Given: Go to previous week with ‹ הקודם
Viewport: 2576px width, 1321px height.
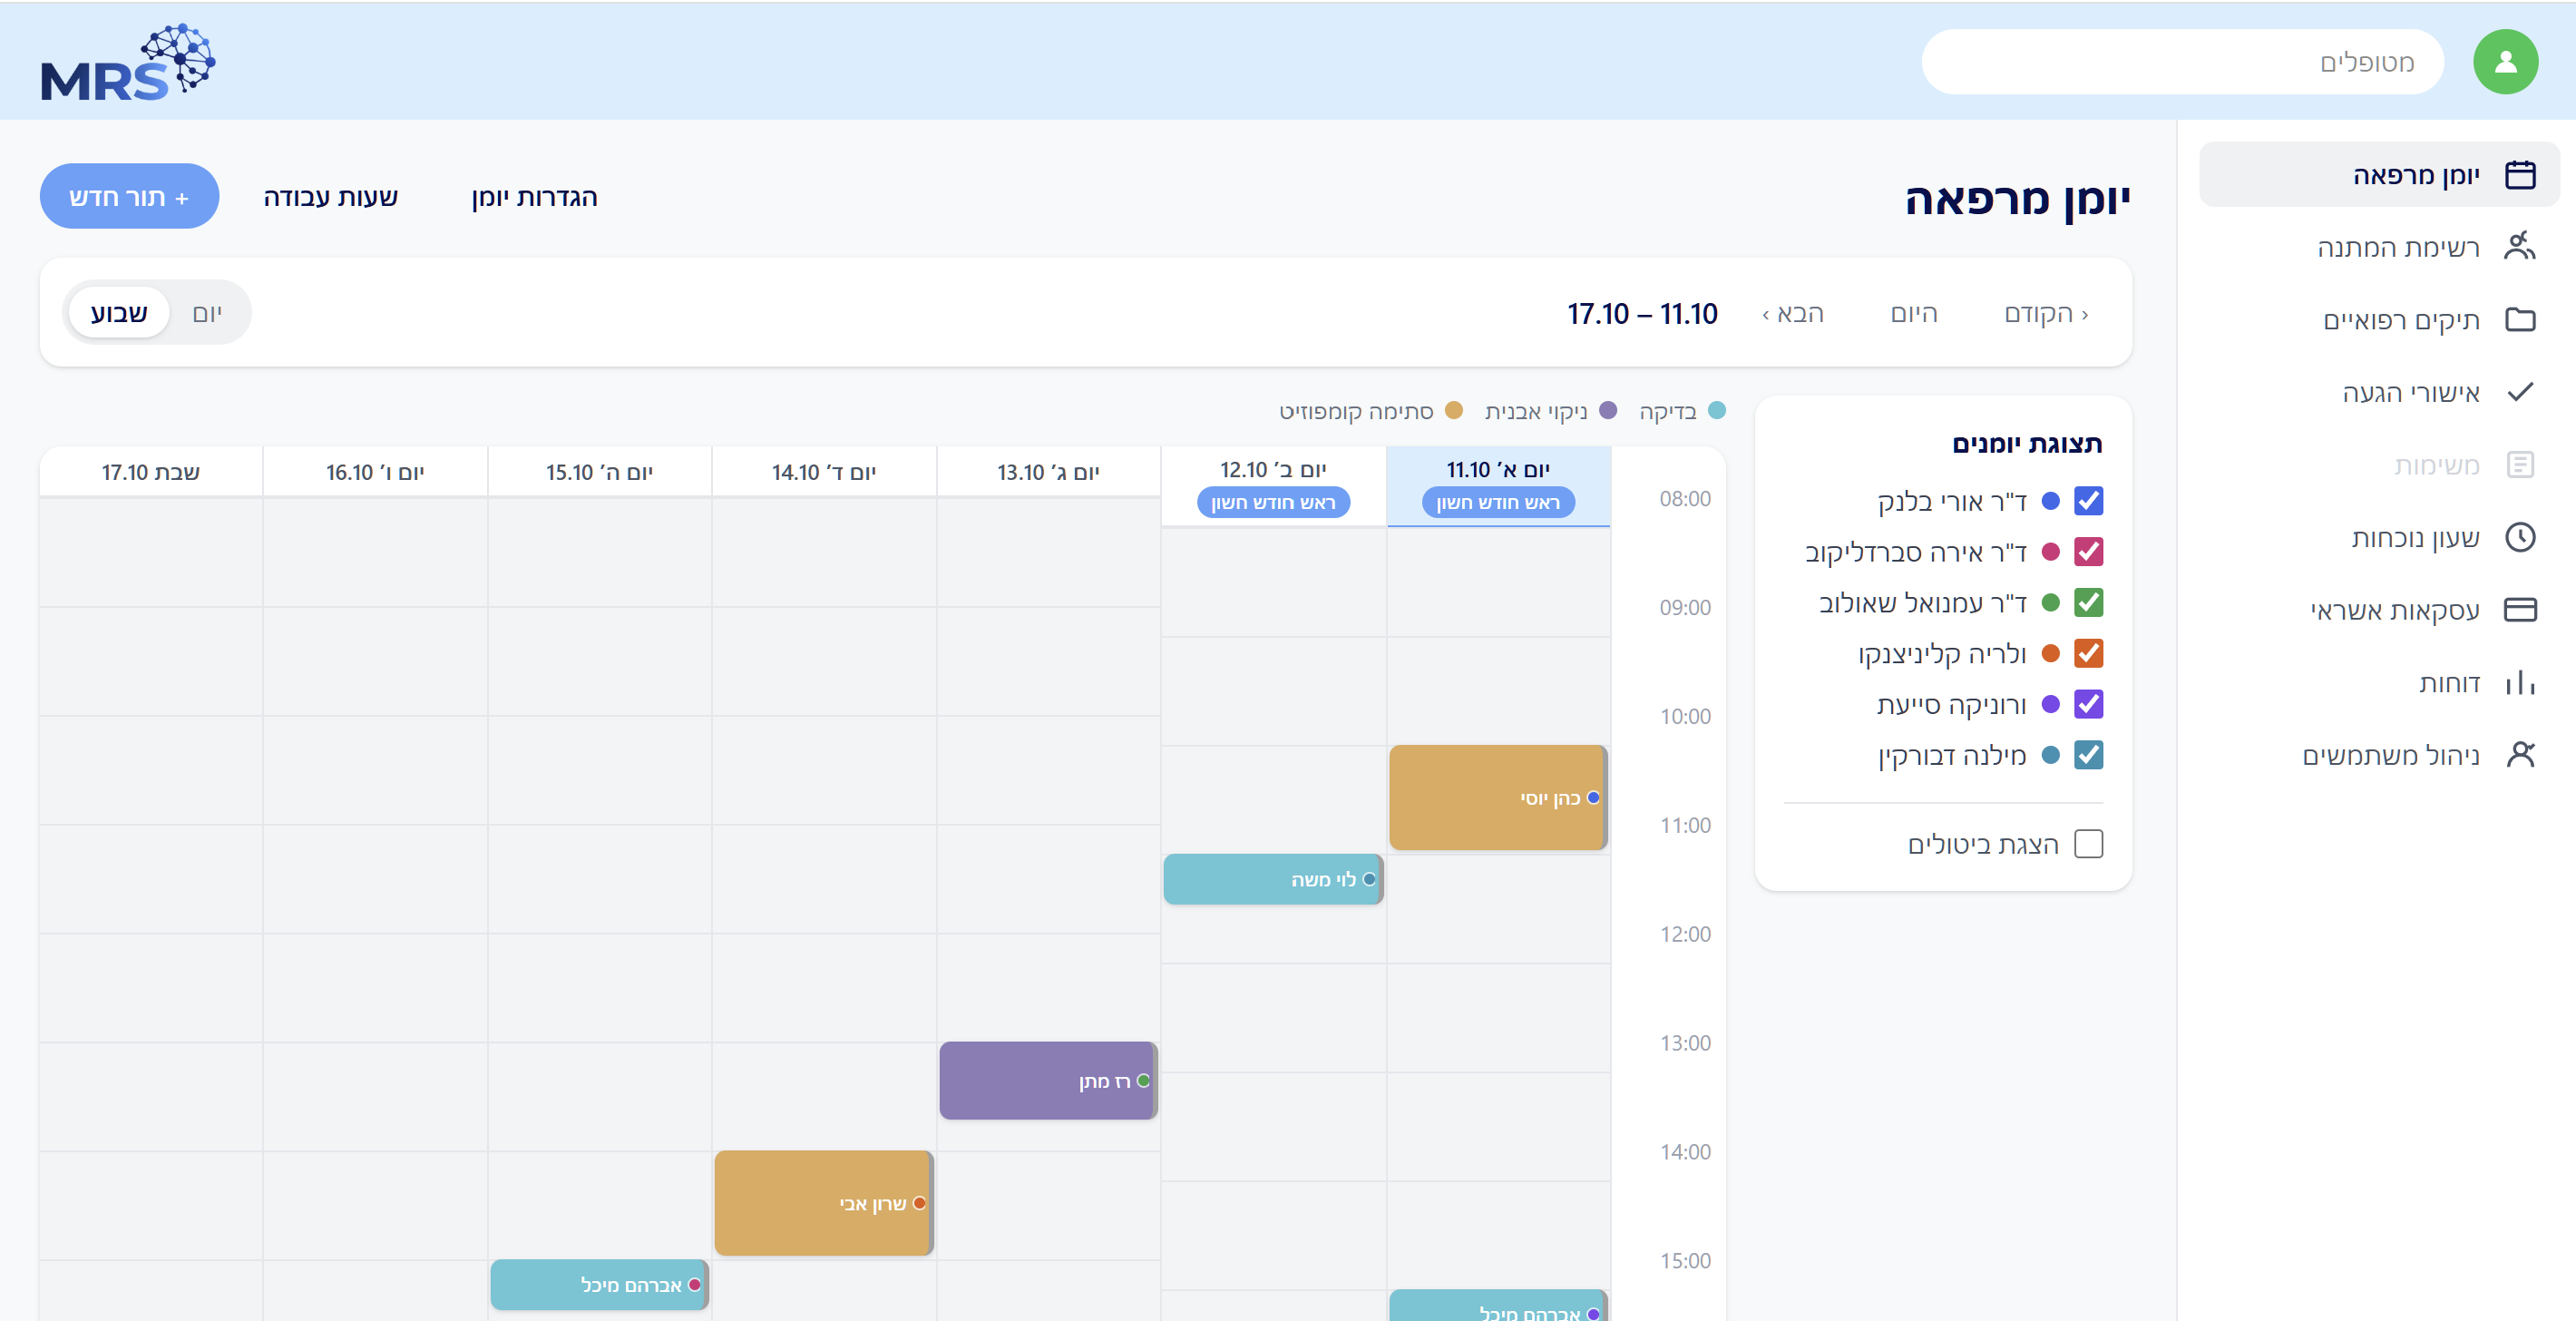Looking at the screenshot, I should tap(2045, 314).
